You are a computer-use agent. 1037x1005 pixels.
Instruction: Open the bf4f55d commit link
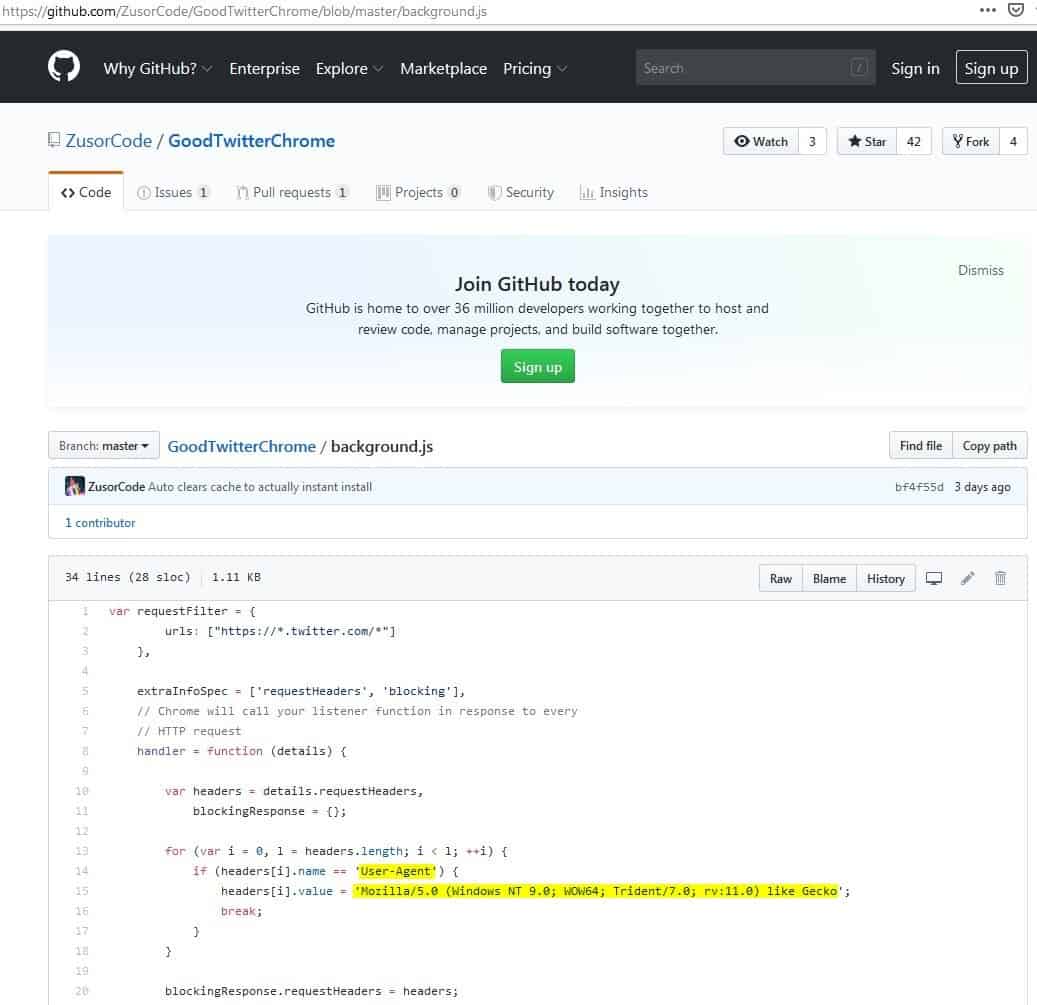tap(918, 487)
